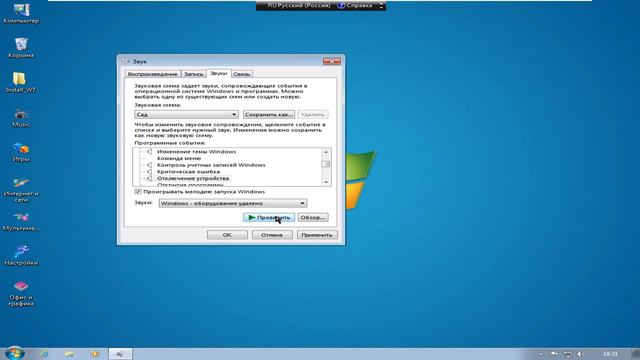
Task: Click the taskbar clock
Action: point(610,354)
